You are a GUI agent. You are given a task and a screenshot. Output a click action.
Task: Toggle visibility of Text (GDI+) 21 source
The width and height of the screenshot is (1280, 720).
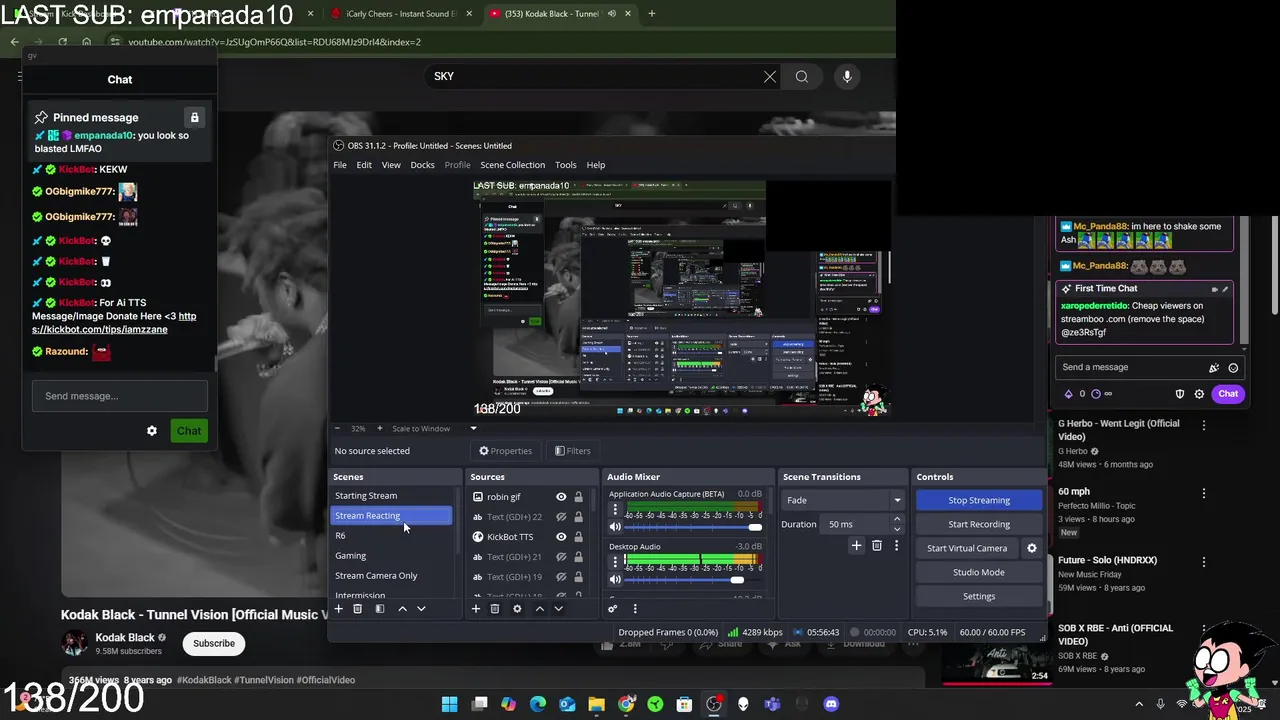coord(561,557)
